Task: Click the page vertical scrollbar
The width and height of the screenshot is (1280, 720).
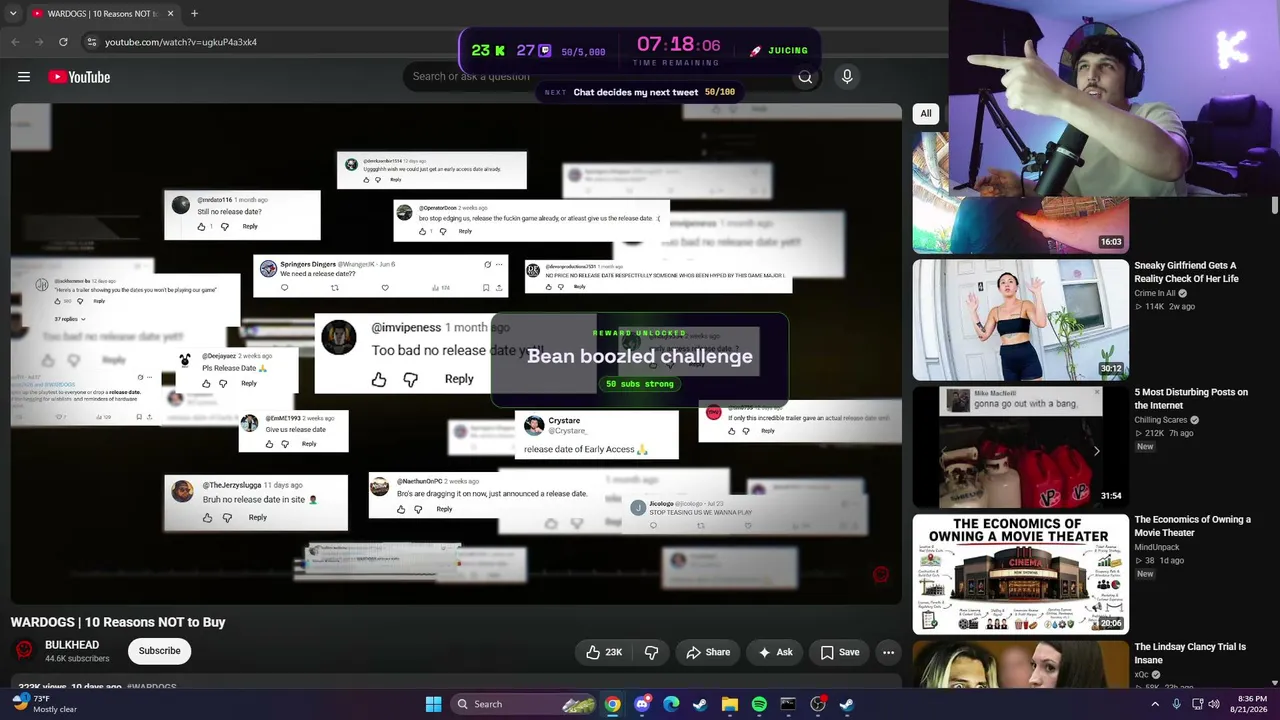Action: 1274,205
